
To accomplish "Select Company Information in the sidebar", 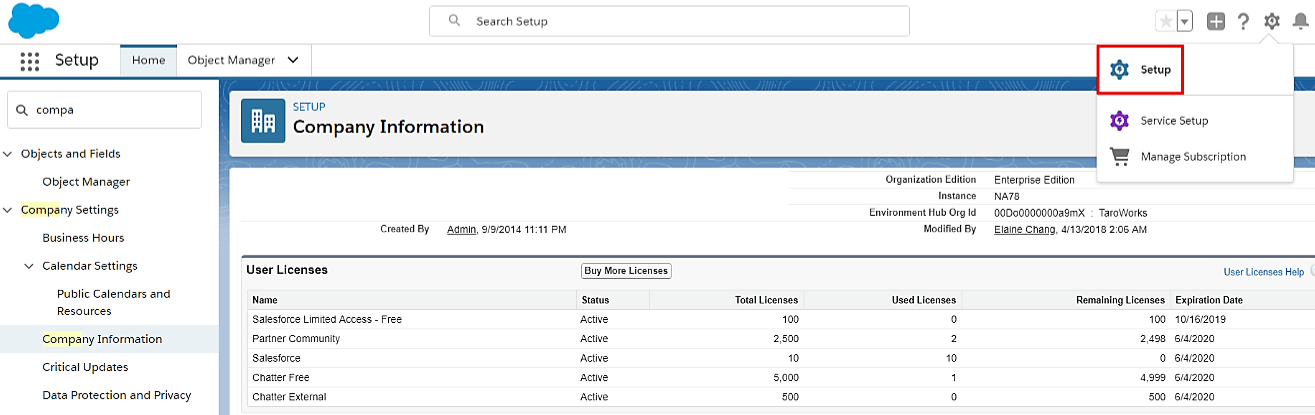I will click(102, 339).
